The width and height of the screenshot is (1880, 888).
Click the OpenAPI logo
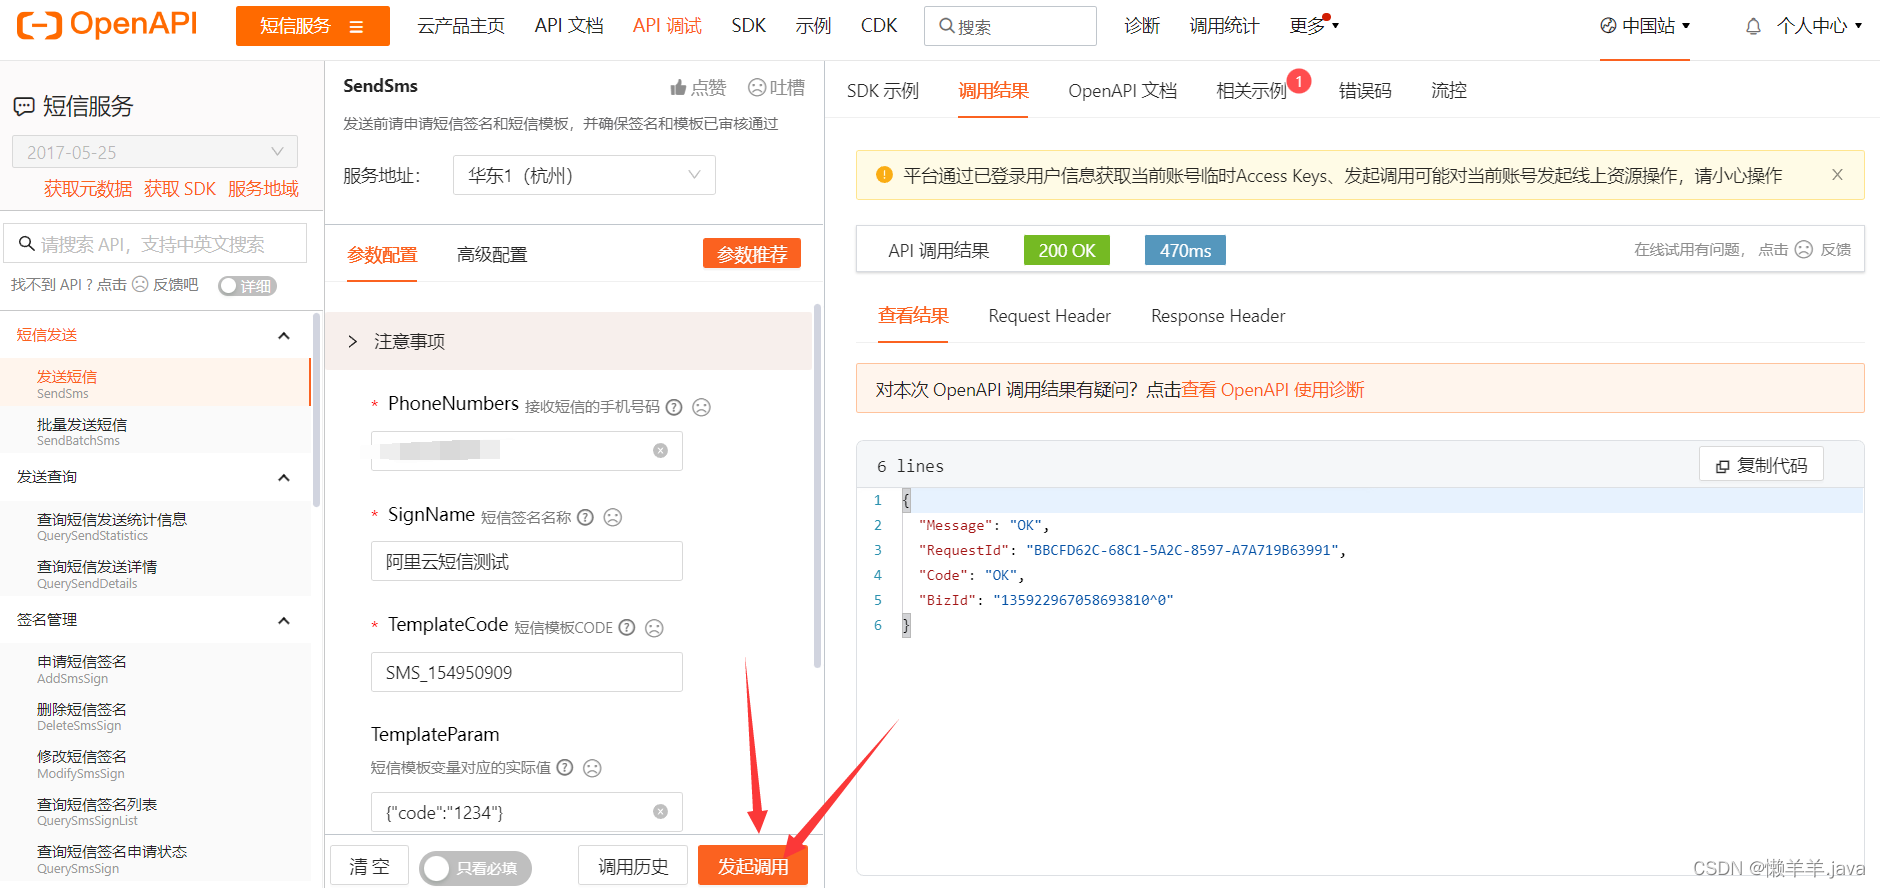coord(107,25)
